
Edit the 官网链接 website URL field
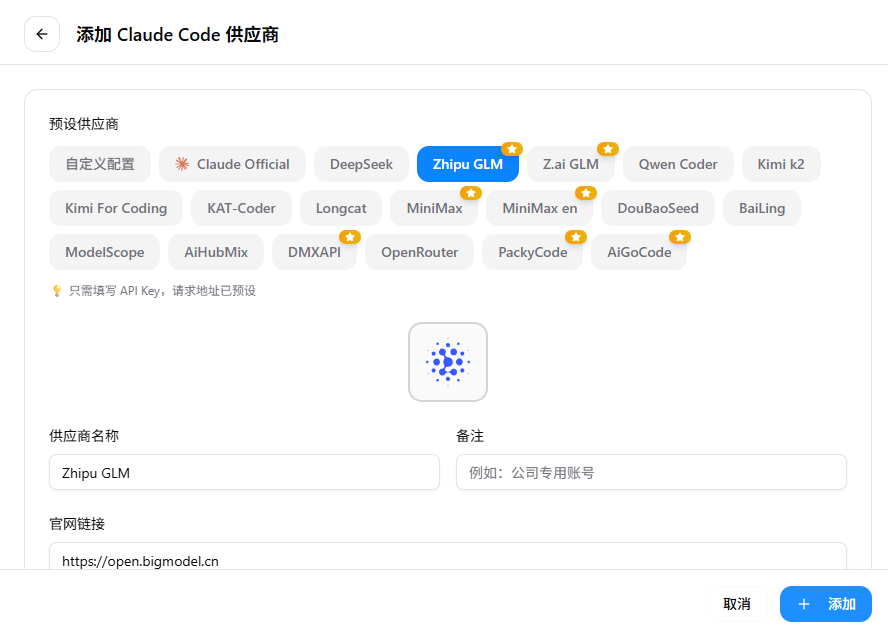447,559
